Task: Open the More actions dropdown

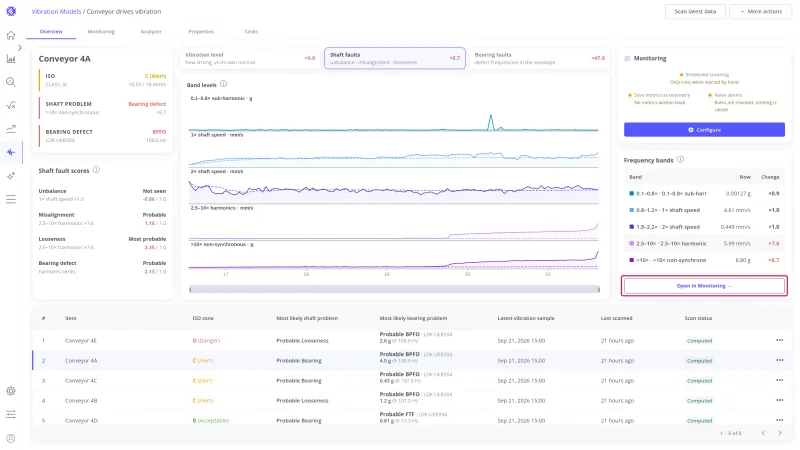Action: pyautogui.click(x=761, y=11)
